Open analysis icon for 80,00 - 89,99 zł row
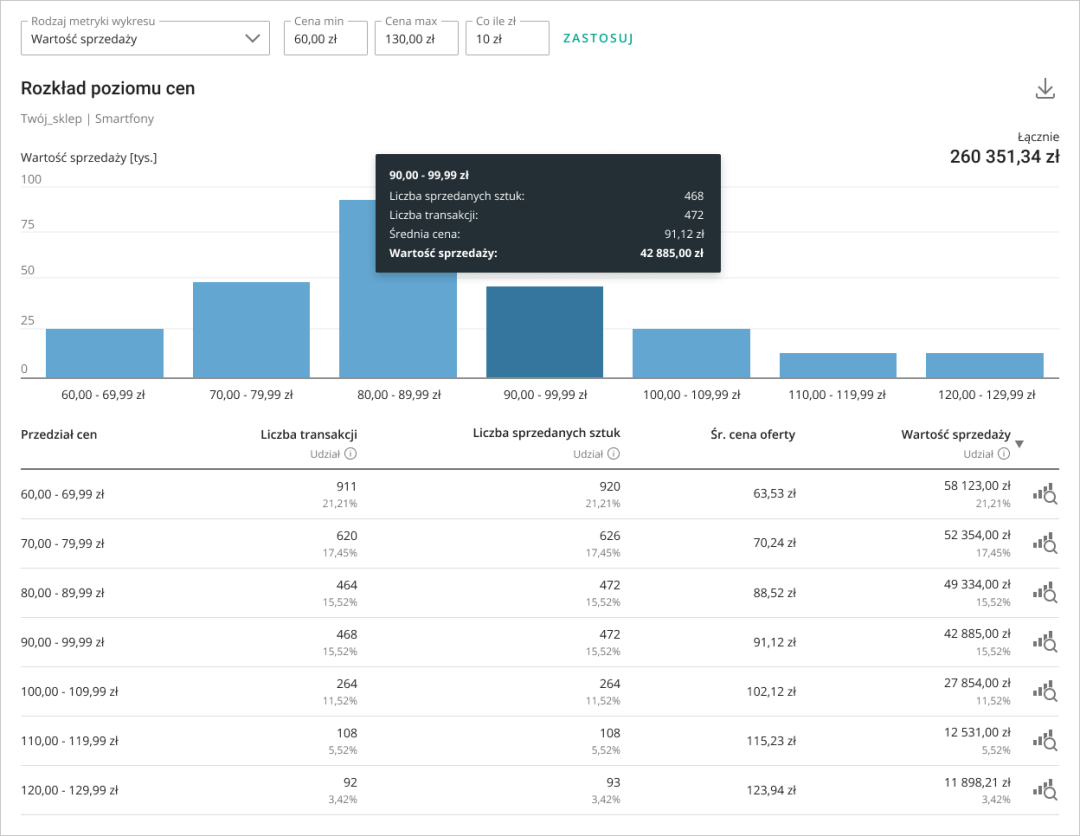1080x836 pixels. (1045, 593)
